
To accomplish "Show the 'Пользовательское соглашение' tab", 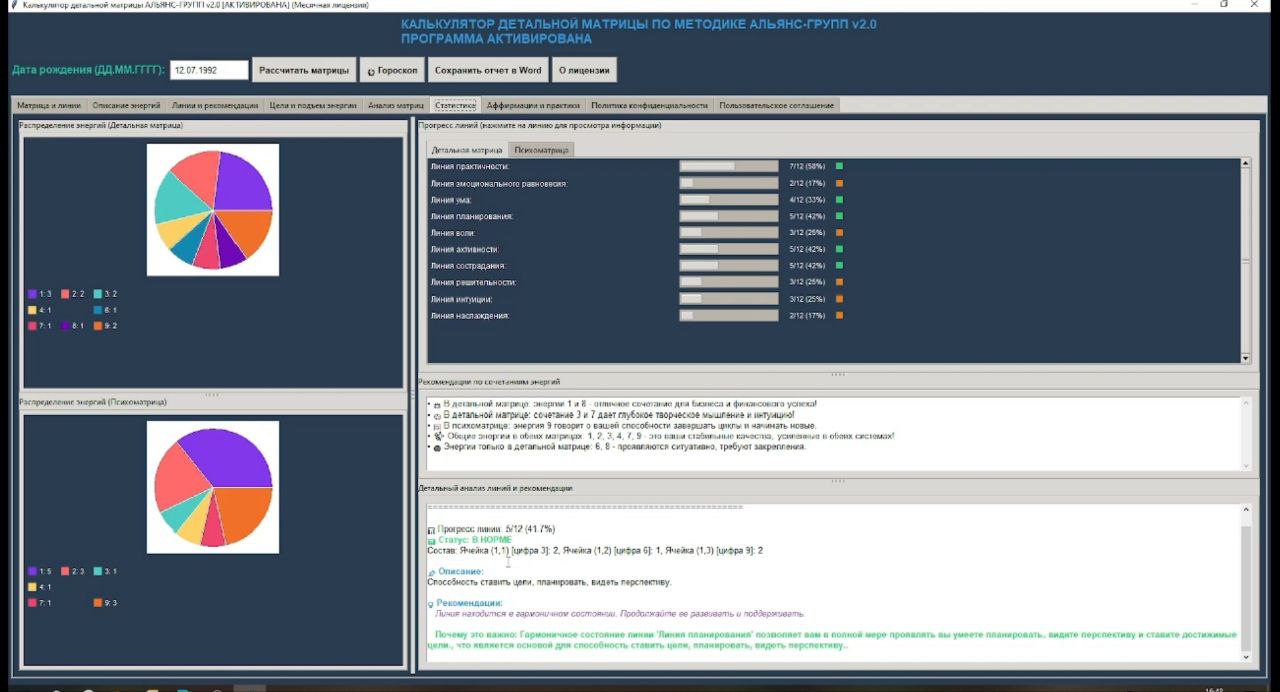I will pyautogui.click(x=776, y=105).
